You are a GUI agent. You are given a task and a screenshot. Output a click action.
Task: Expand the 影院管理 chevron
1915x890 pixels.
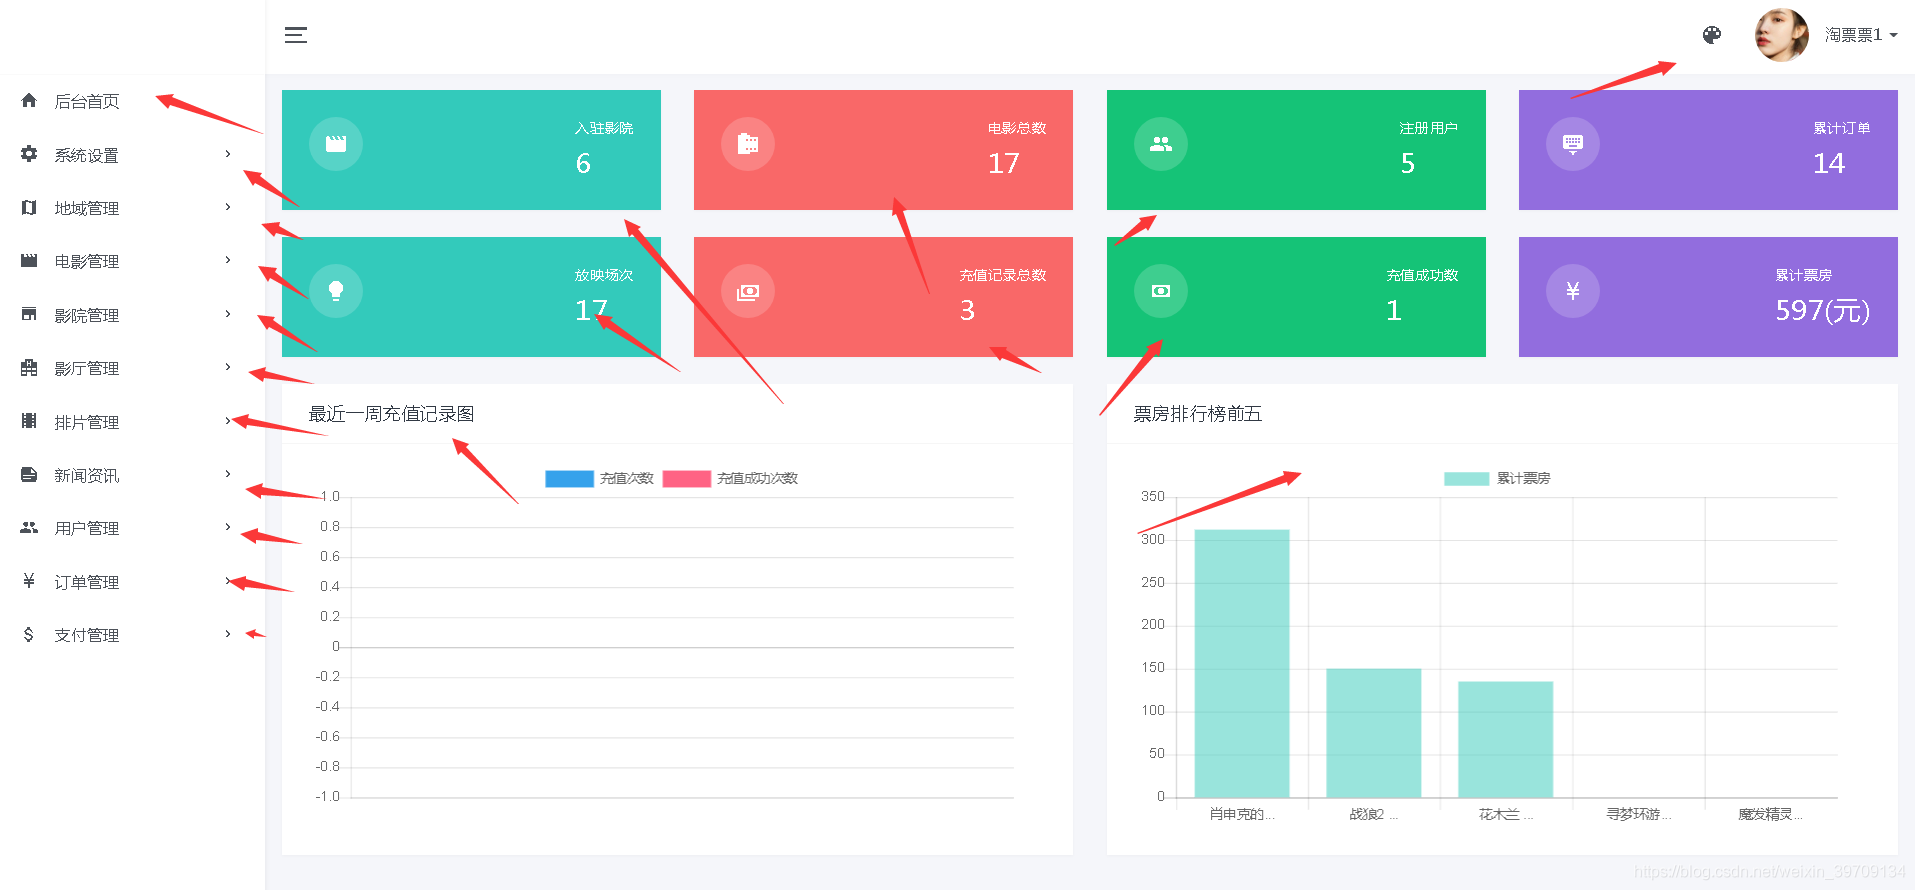pos(228,314)
